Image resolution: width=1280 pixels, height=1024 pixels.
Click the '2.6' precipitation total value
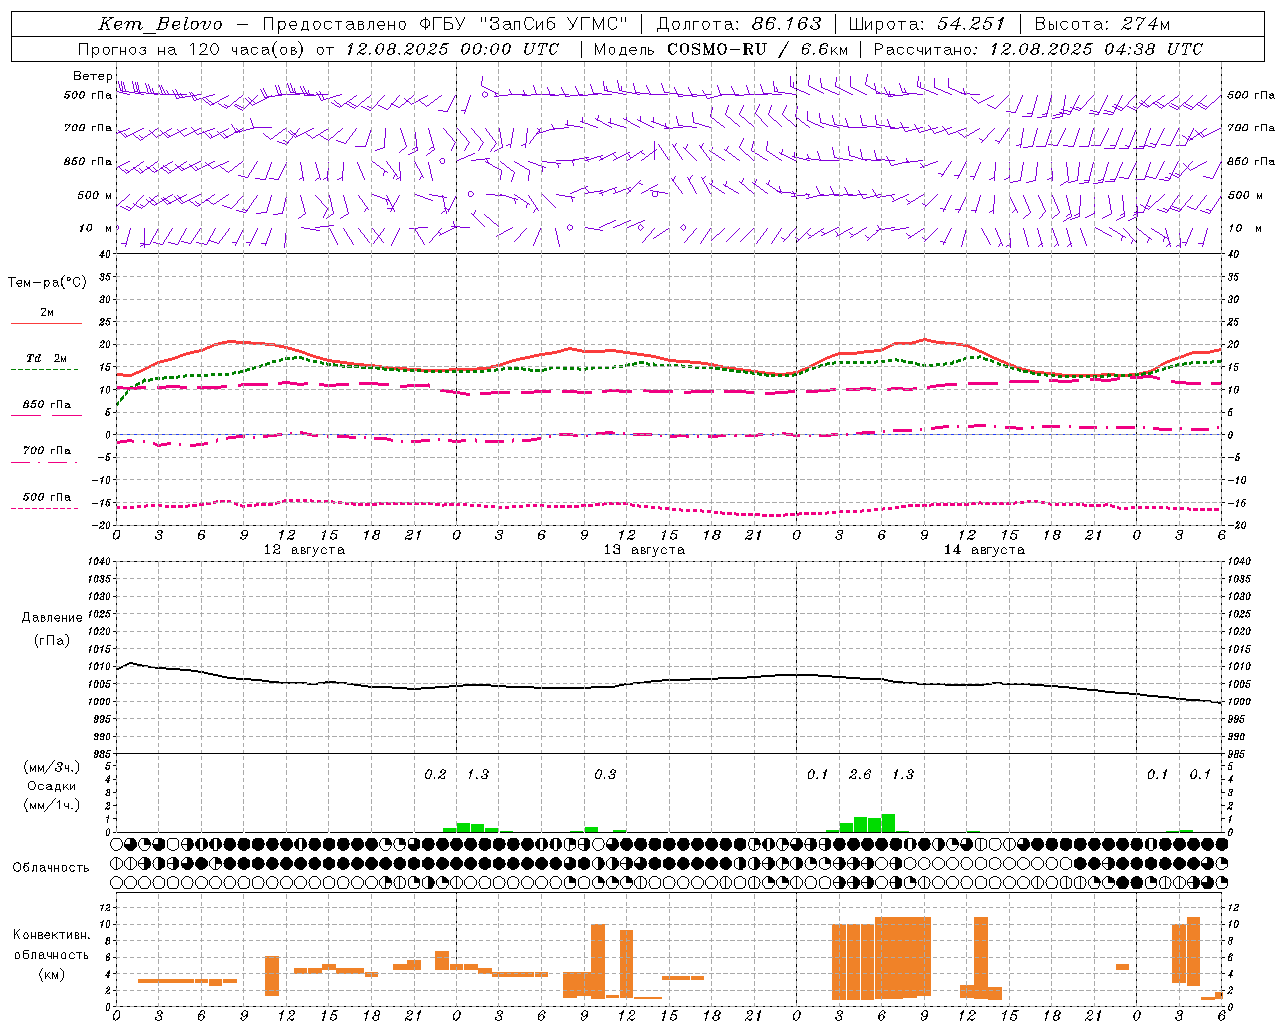tap(860, 775)
